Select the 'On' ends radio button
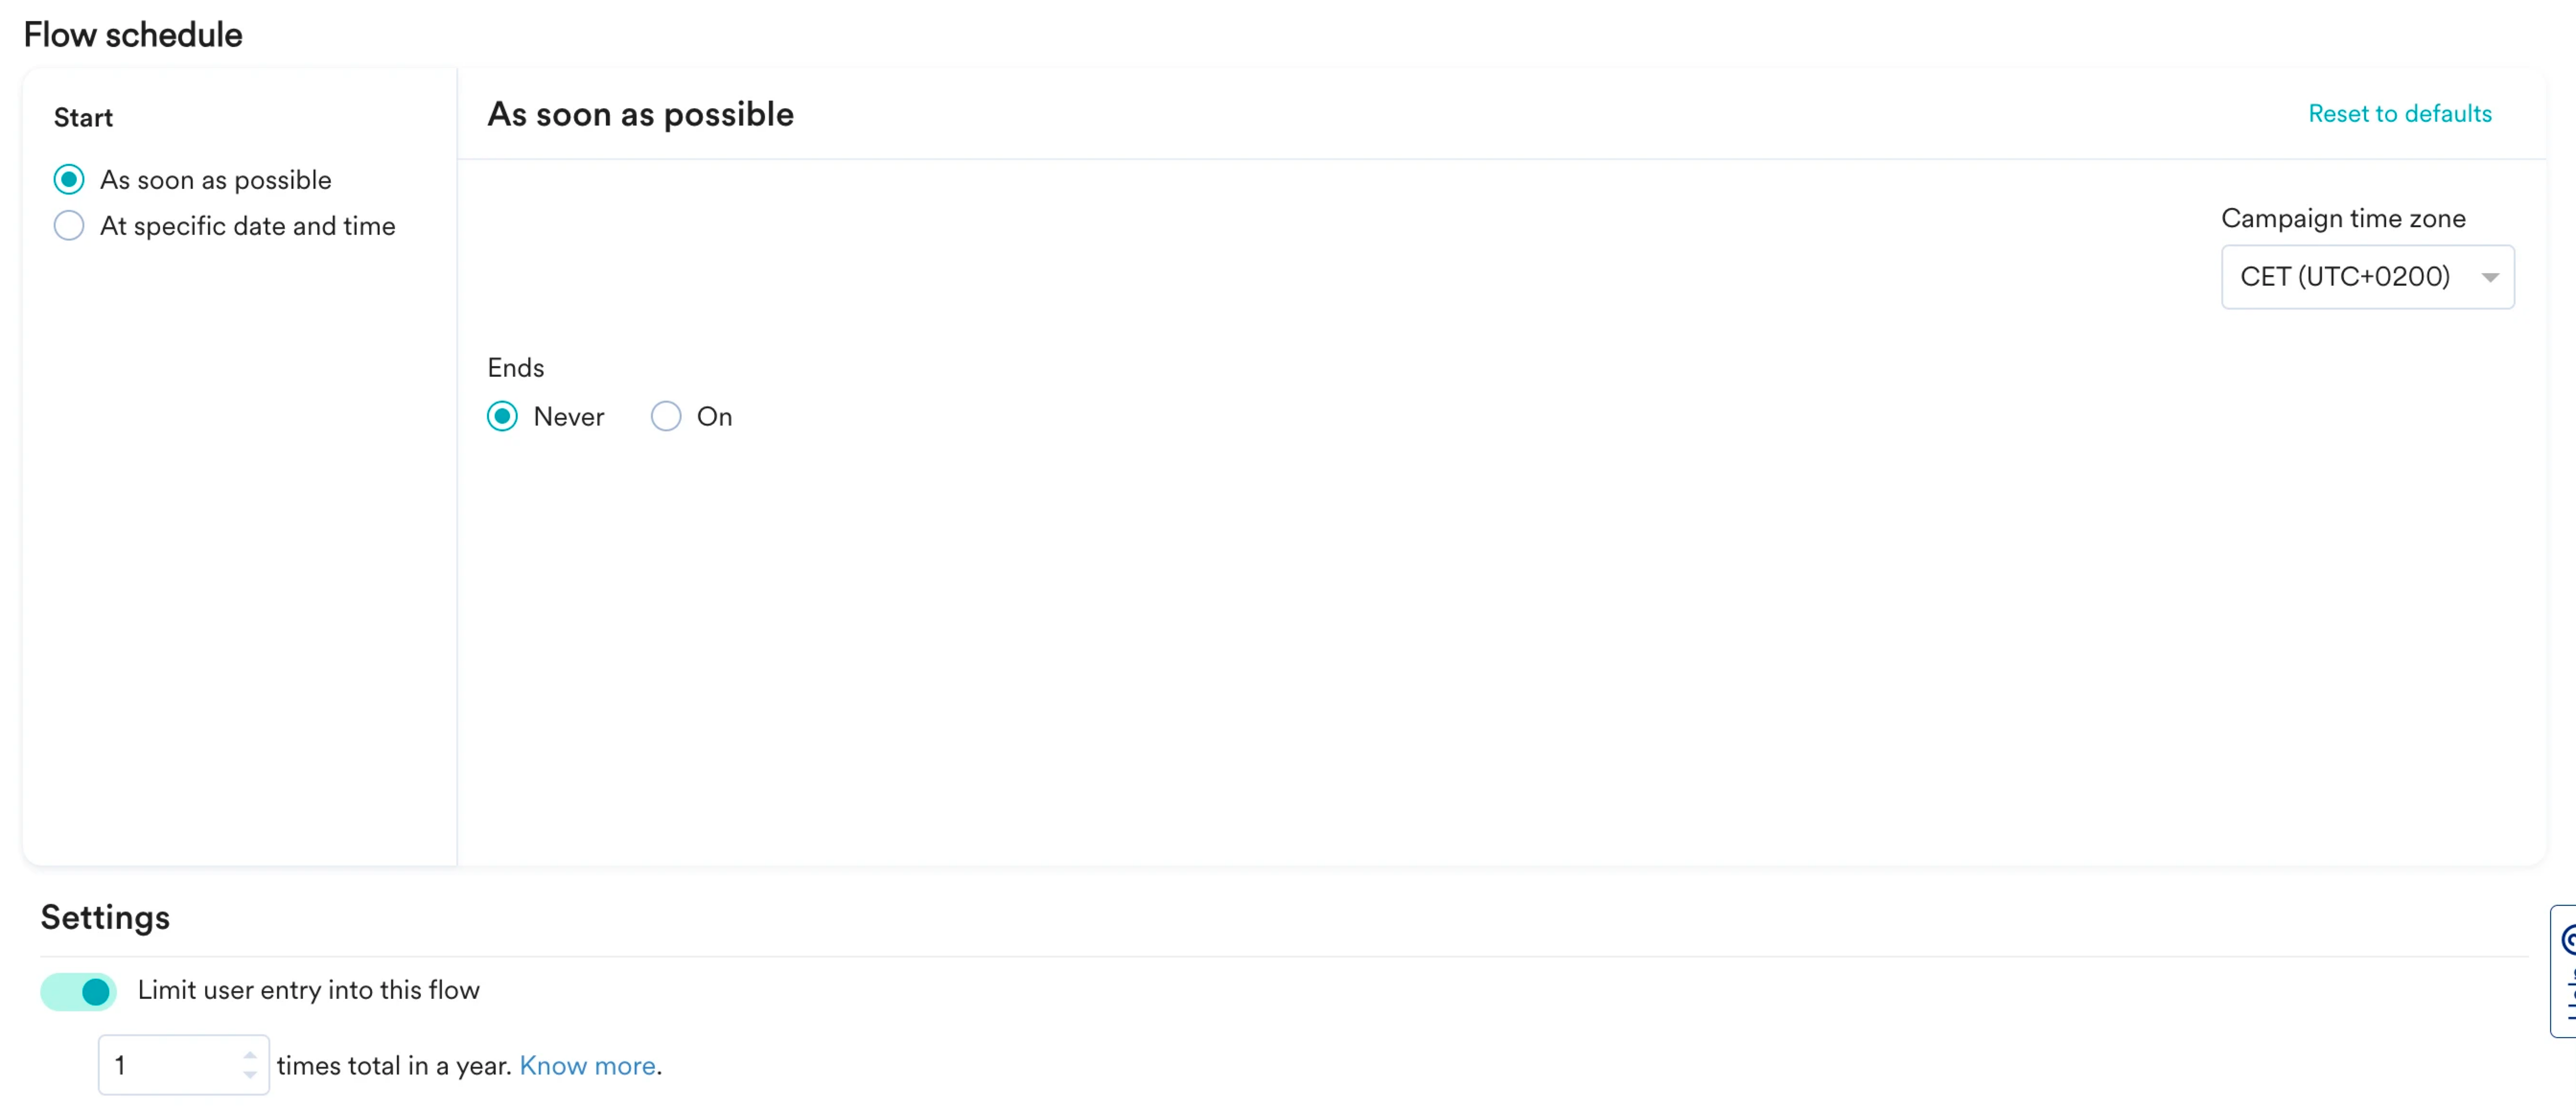The width and height of the screenshot is (2576, 1110). (666, 416)
